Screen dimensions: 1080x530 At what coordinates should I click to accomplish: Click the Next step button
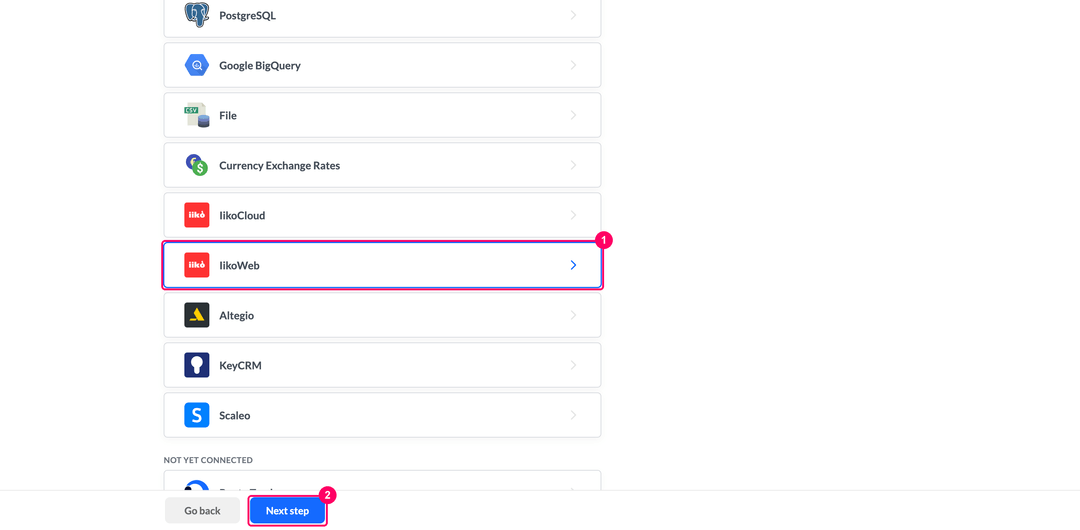(x=287, y=511)
